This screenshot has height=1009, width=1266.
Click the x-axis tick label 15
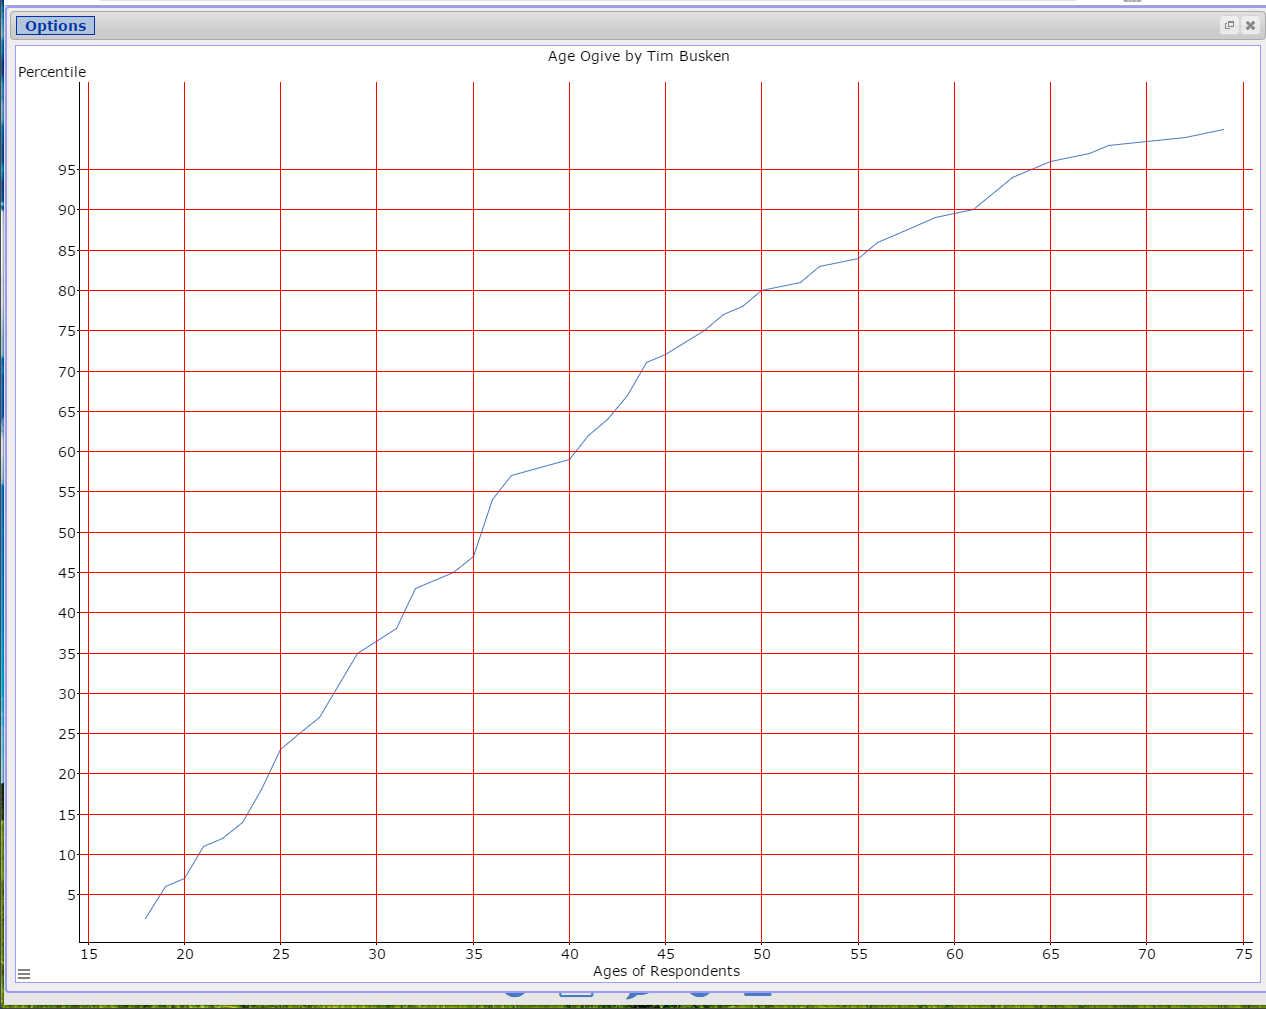pos(89,954)
